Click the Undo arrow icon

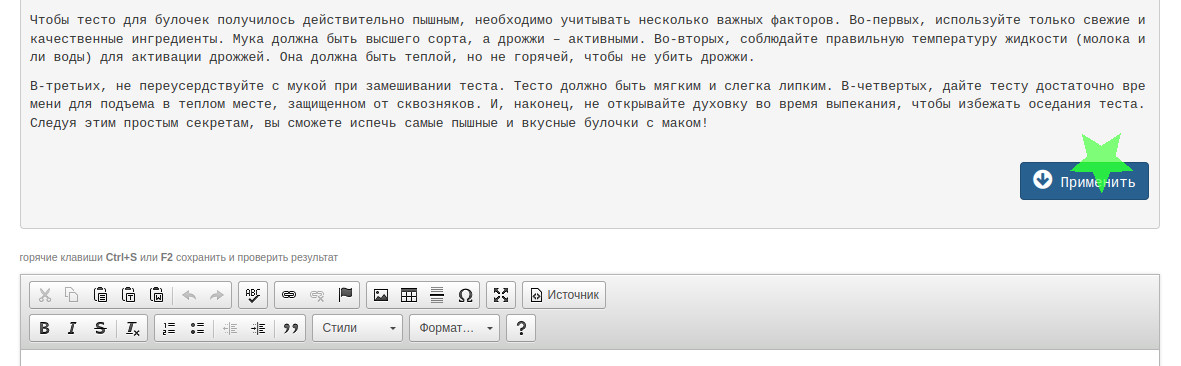click(189, 295)
